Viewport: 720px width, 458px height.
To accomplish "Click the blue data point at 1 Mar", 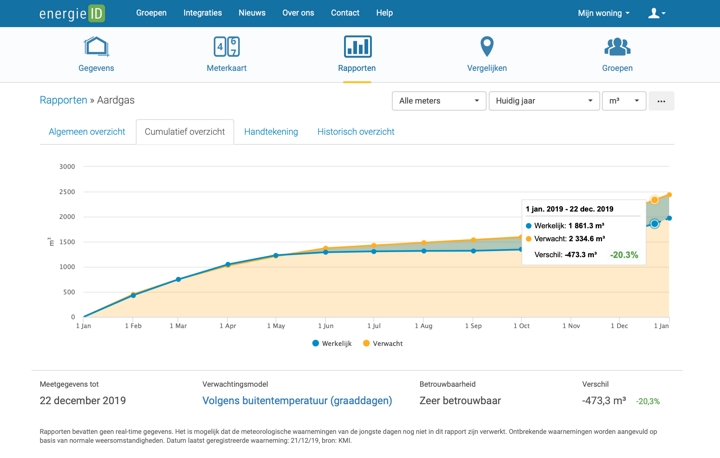I will pyautogui.click(x=179, y=279).
